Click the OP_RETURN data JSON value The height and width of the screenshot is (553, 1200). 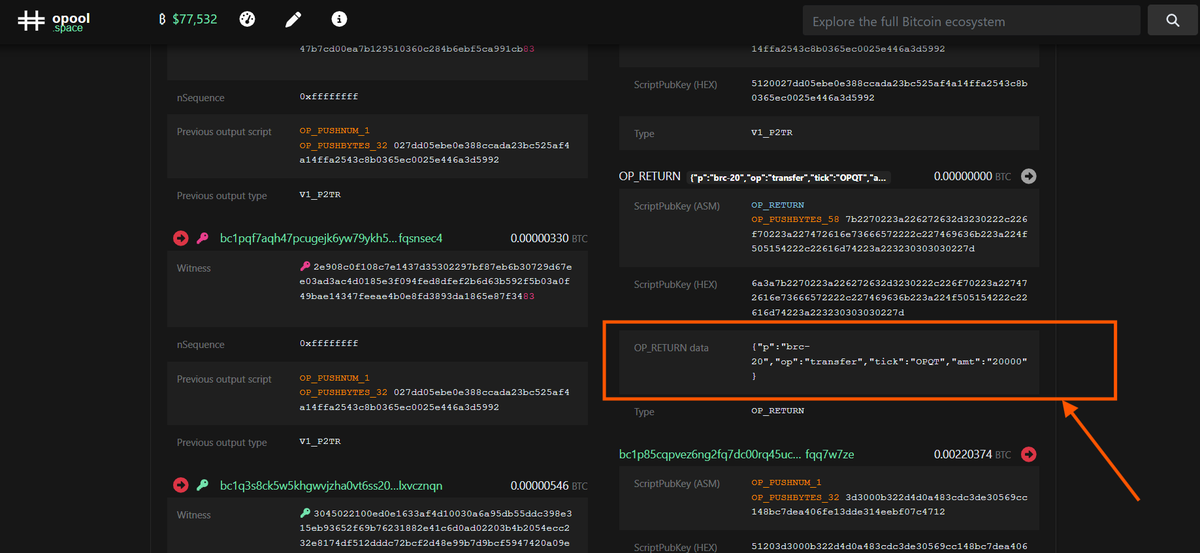(889, 361)
